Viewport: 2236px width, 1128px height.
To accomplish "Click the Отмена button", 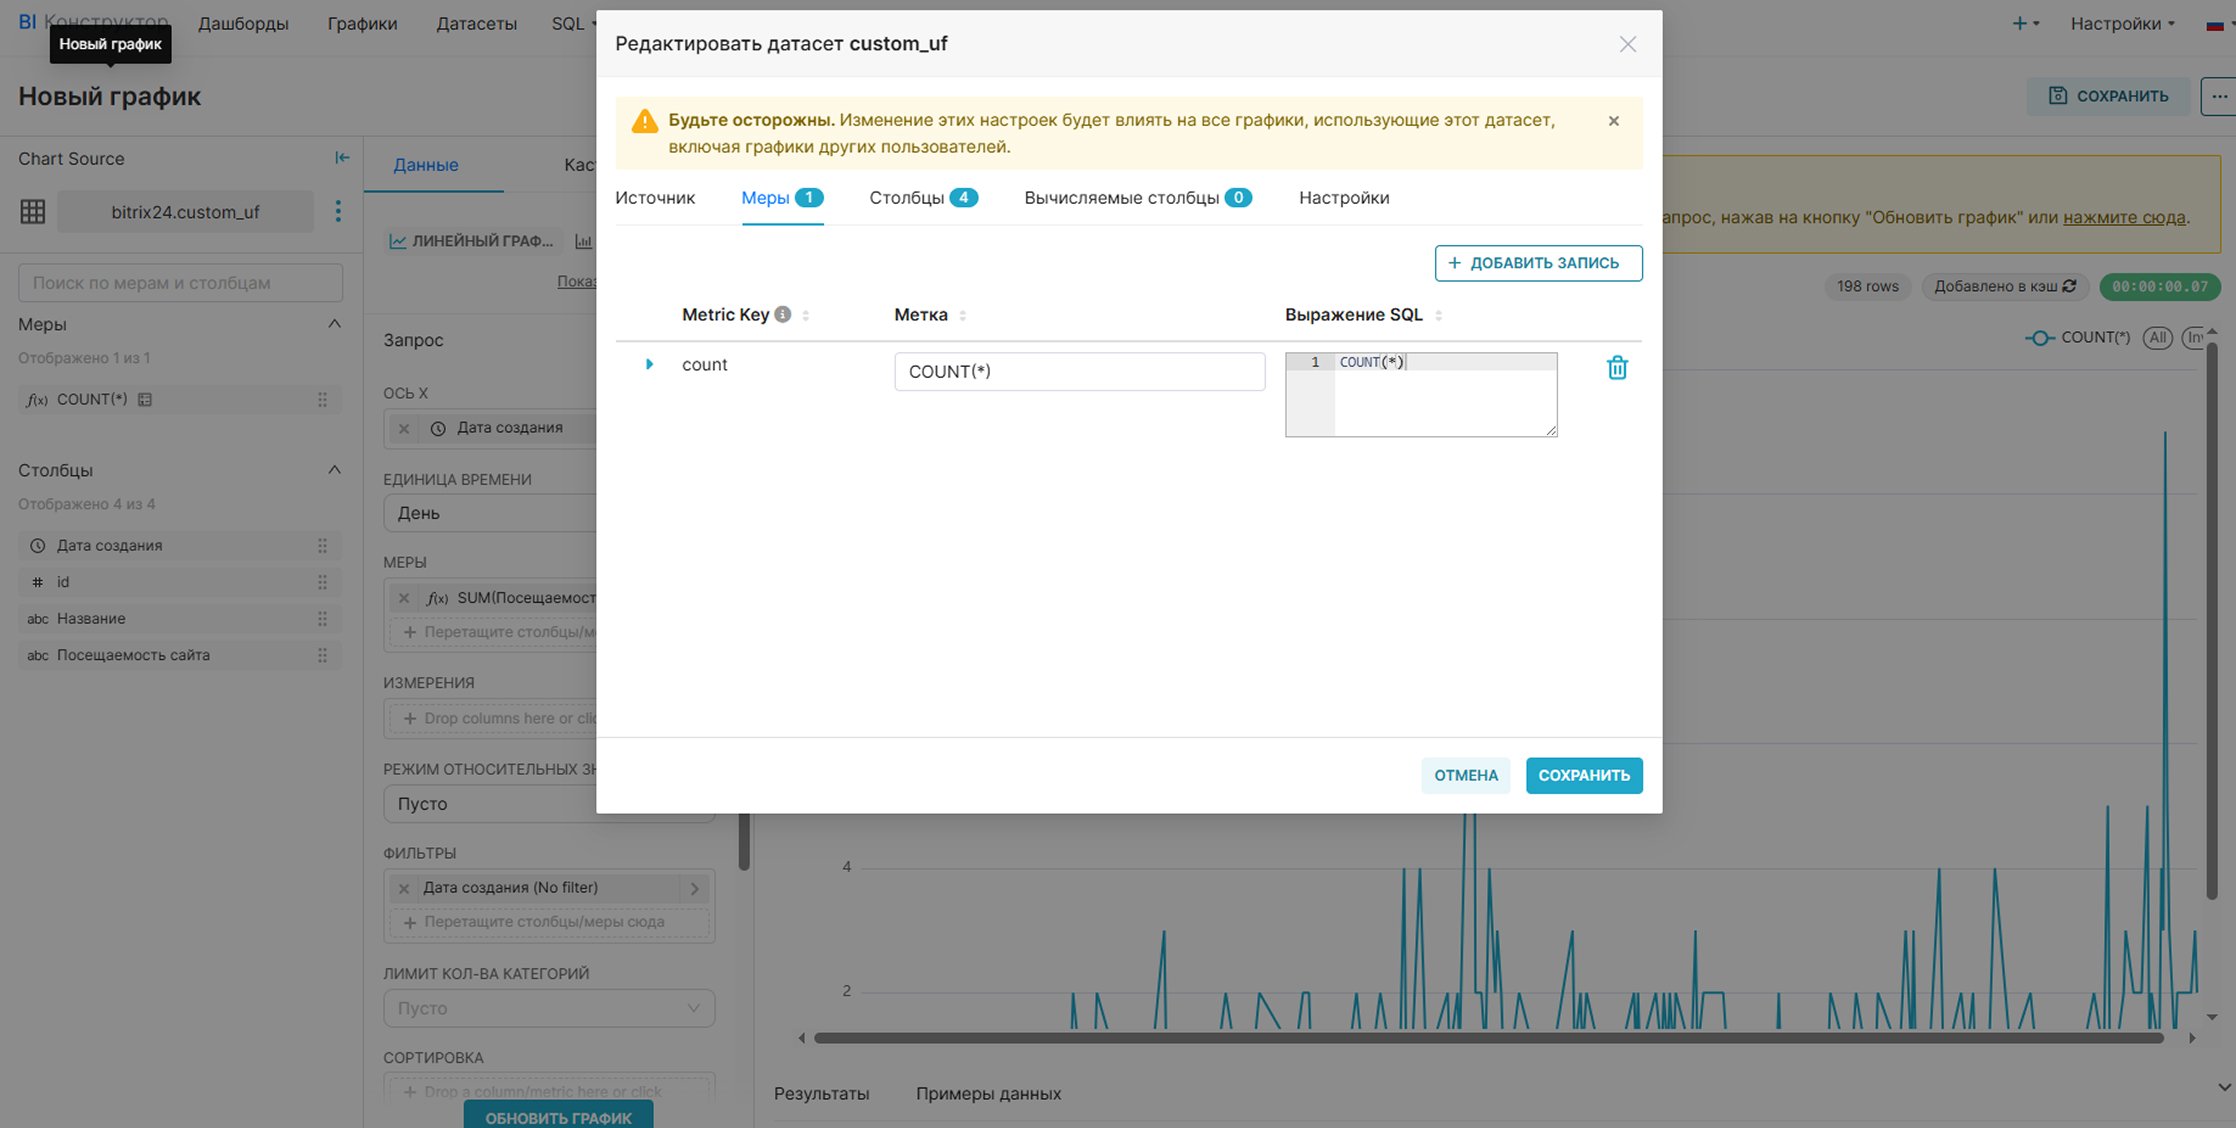I will point(1465,775).
